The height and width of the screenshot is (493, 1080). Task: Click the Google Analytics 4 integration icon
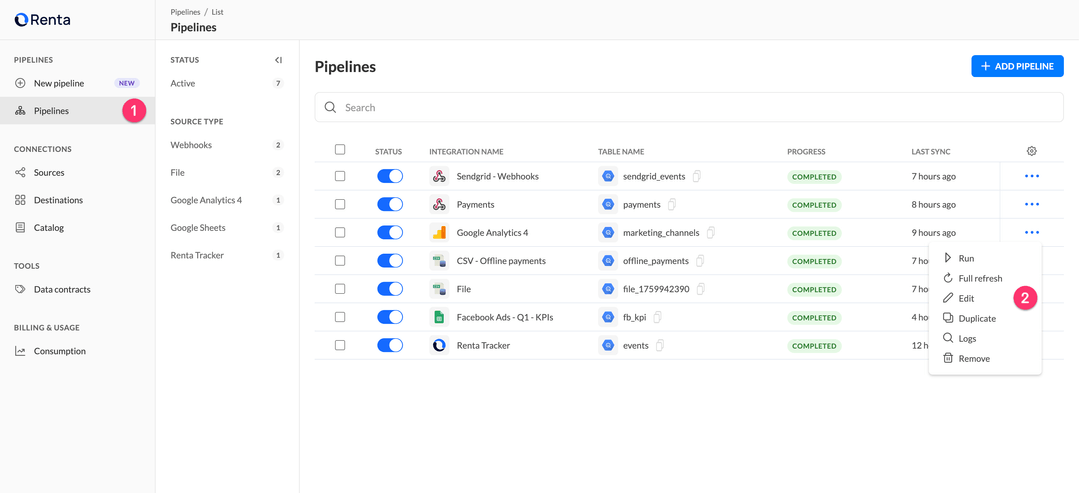click(x=439, y=232)
